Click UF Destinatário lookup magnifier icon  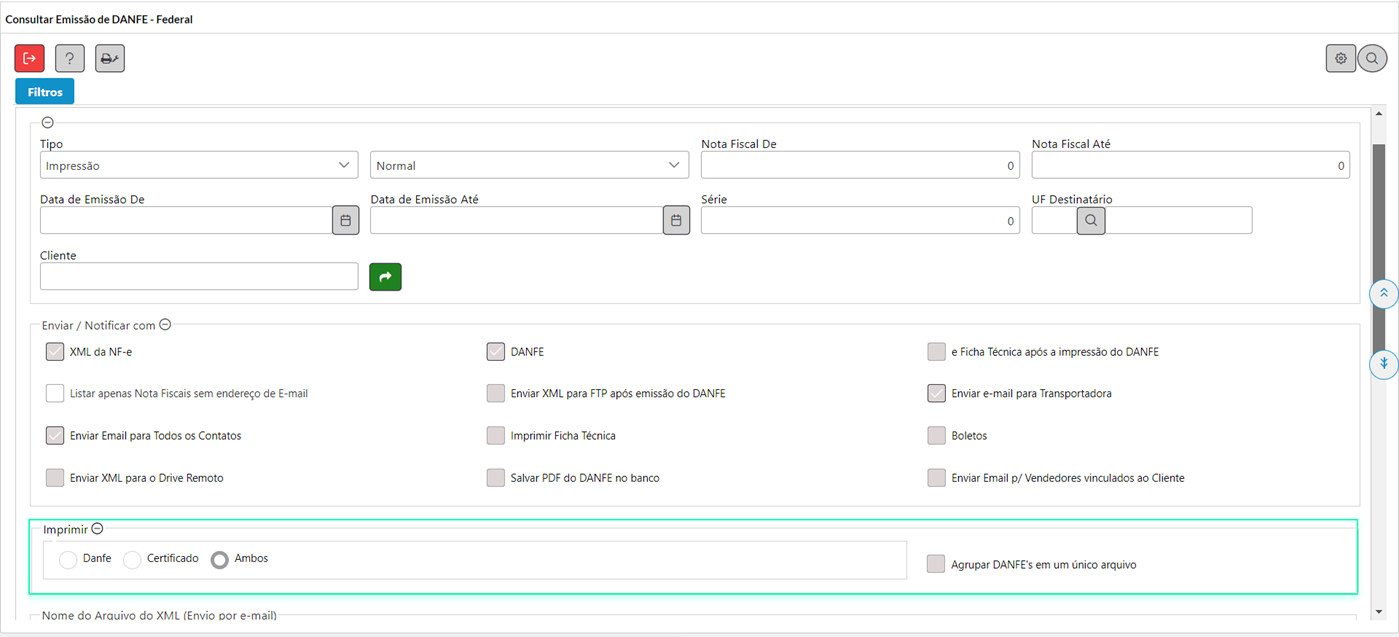(x=1091, y=220)
